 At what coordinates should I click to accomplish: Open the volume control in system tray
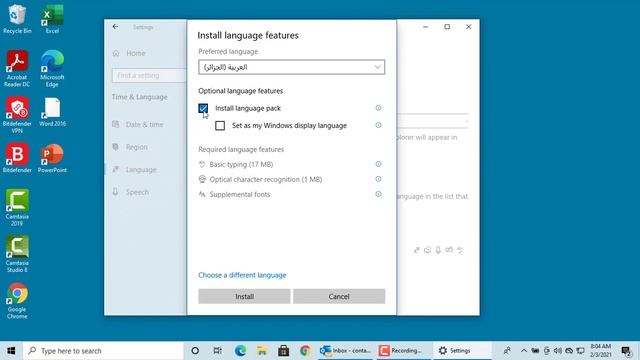pyautogui.click(x=558, y=351)
